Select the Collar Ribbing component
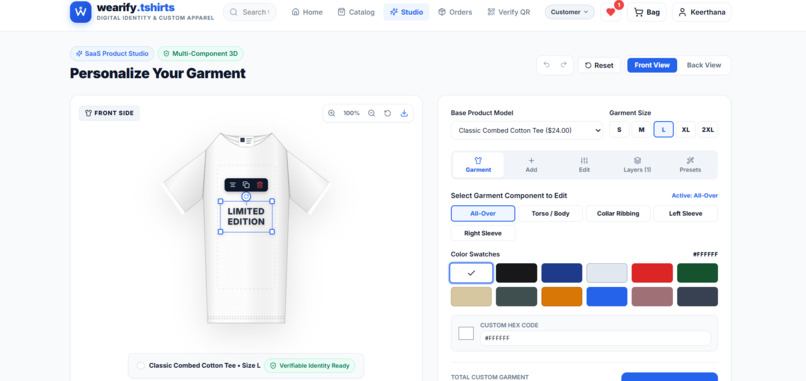 click(618, 213)
